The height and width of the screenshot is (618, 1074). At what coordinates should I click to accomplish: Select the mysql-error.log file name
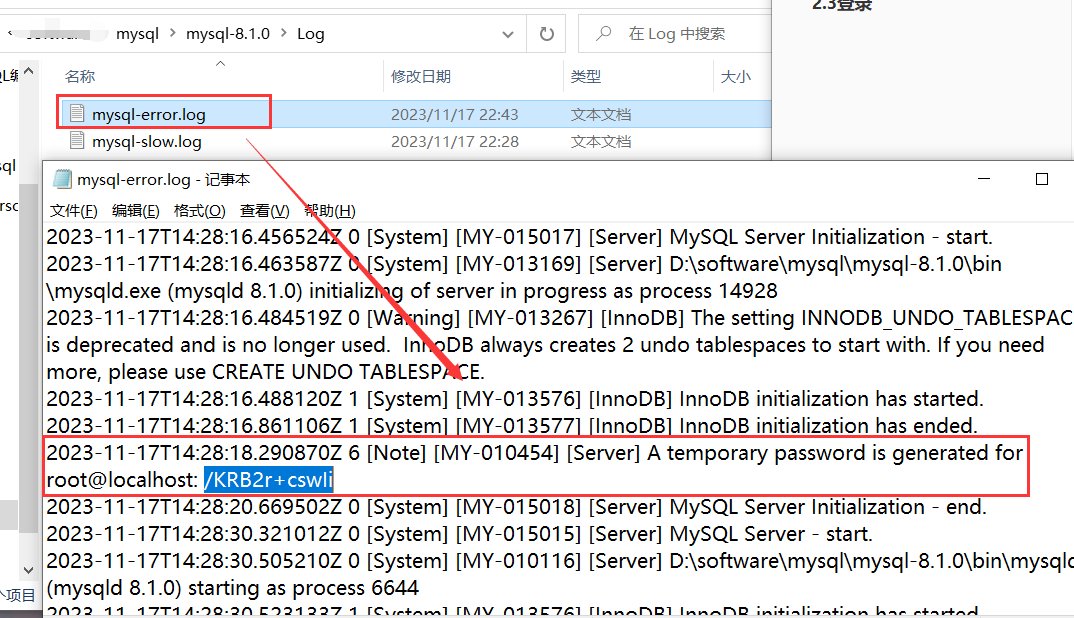[x=149, y=114]
